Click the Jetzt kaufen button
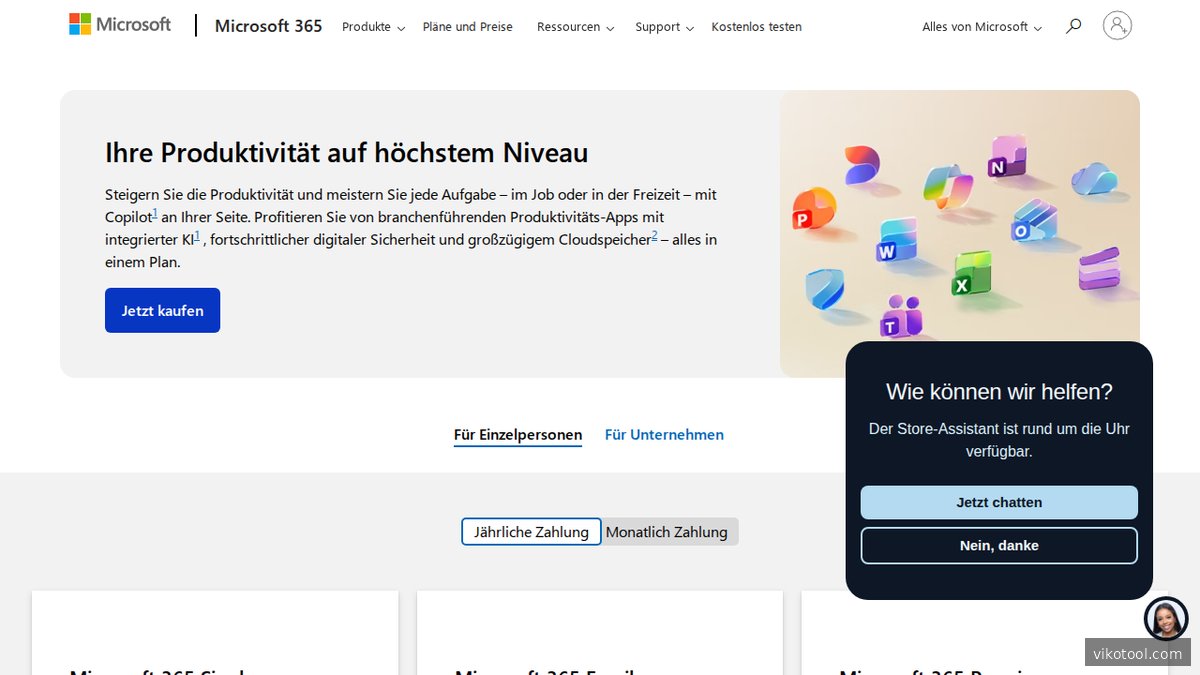The image size is (1200, 675). [x=162, y=310]
